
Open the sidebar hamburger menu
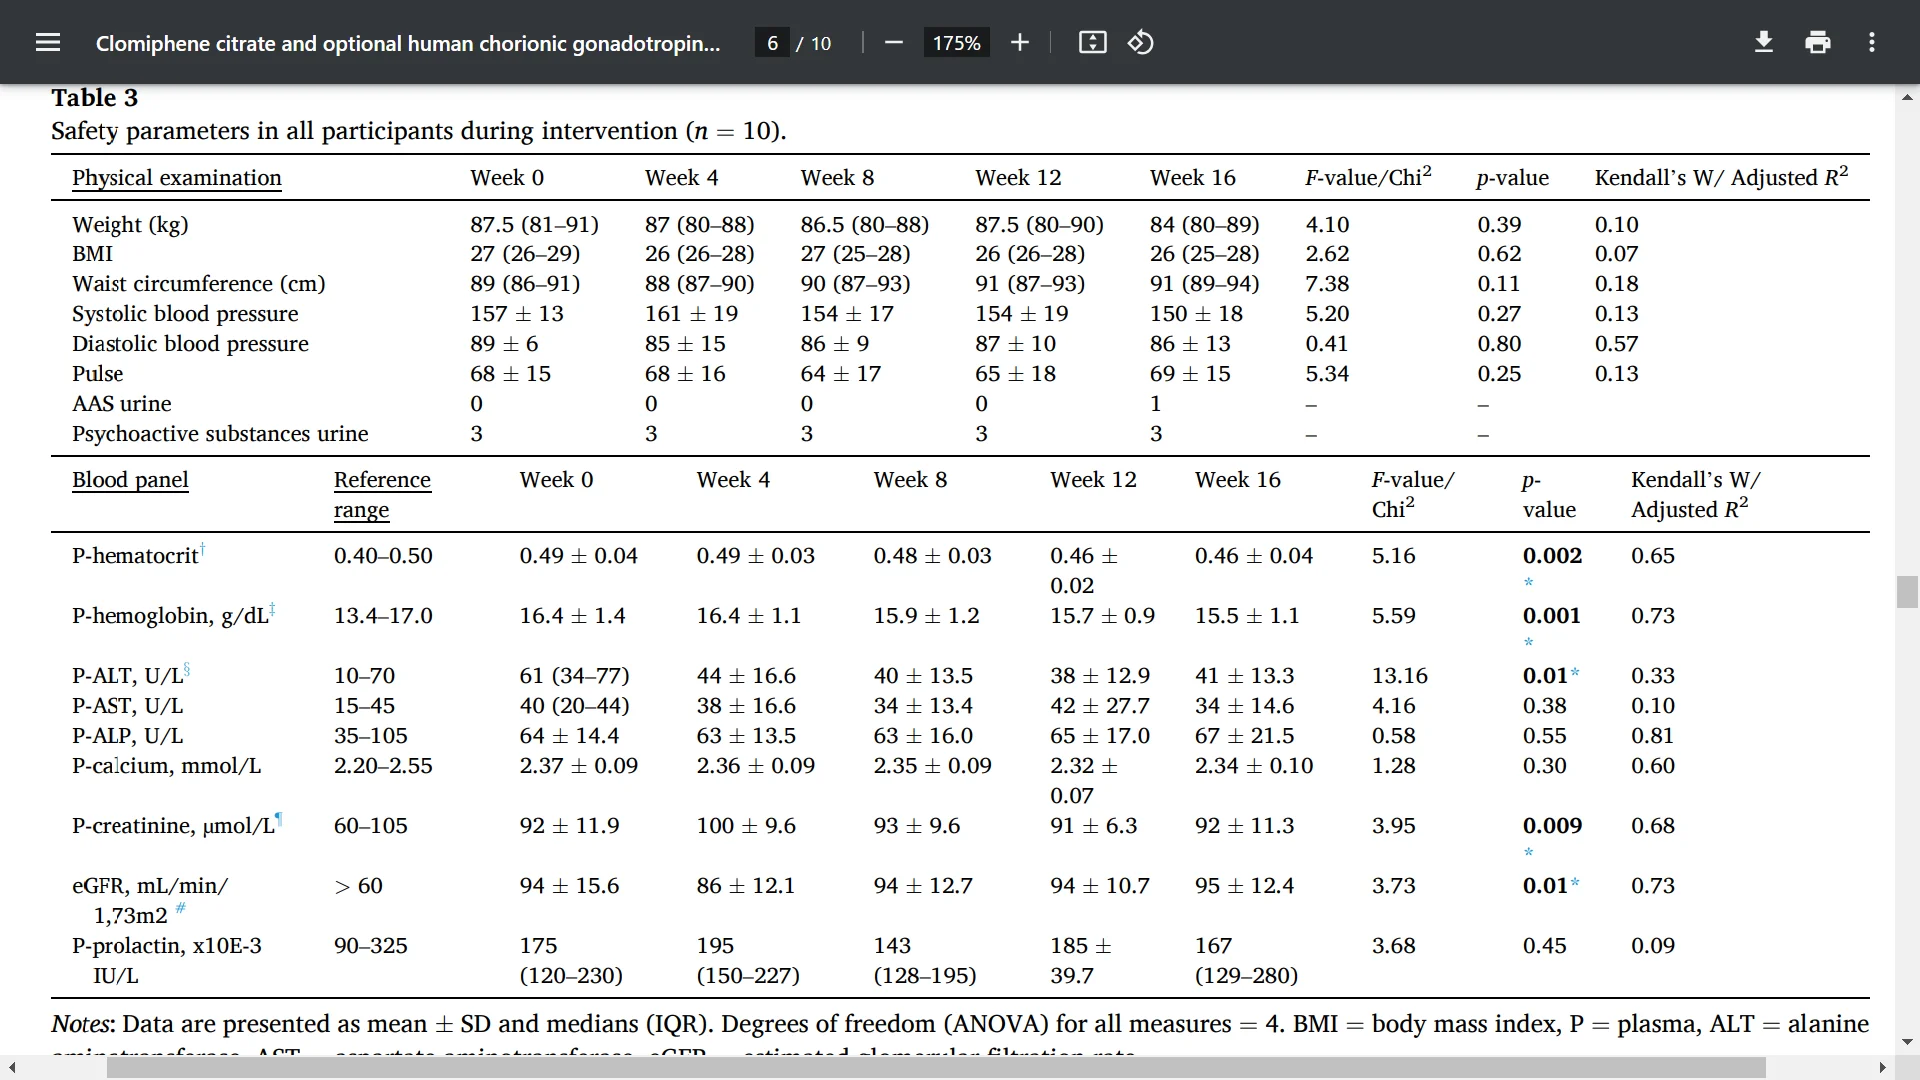(x=47, y=42)
